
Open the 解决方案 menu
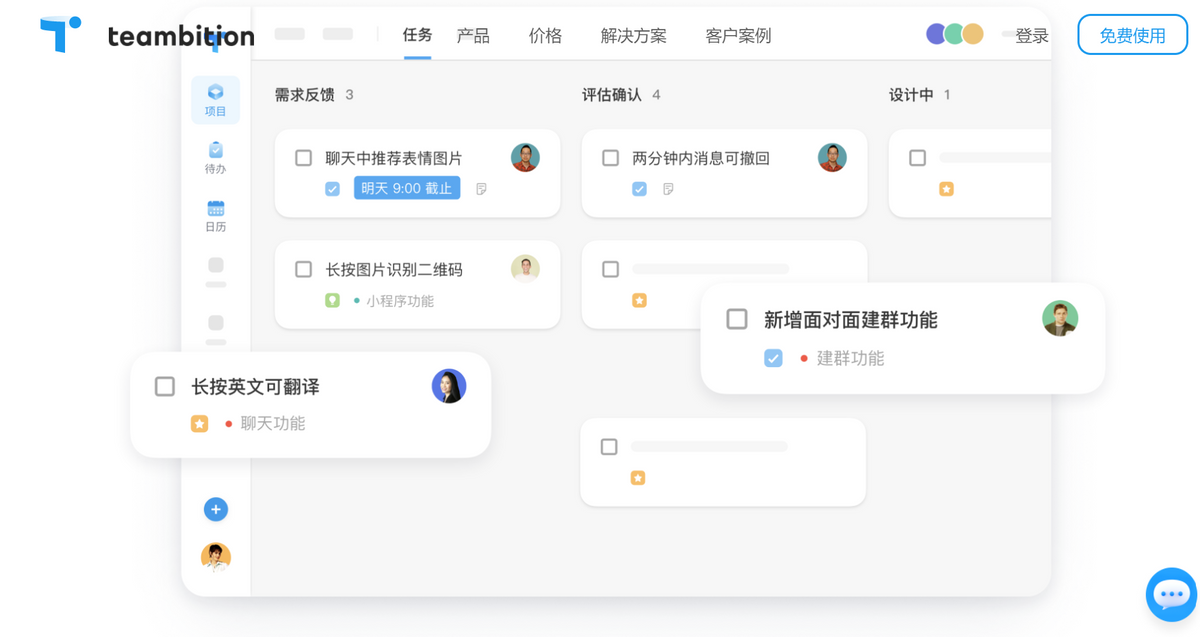(634, 36)
